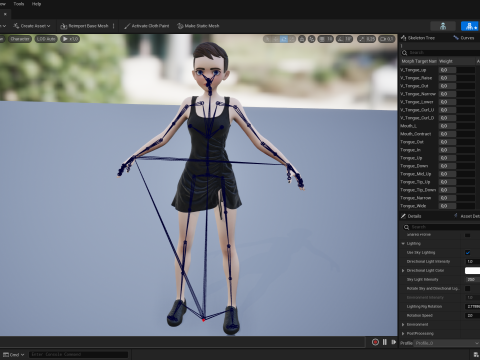Image resolution: width=480 pixels, height=360 pixels.
Task: Enable Rotate Sky and Directional Lighting checkbox
Action: [x=468, y=289]
